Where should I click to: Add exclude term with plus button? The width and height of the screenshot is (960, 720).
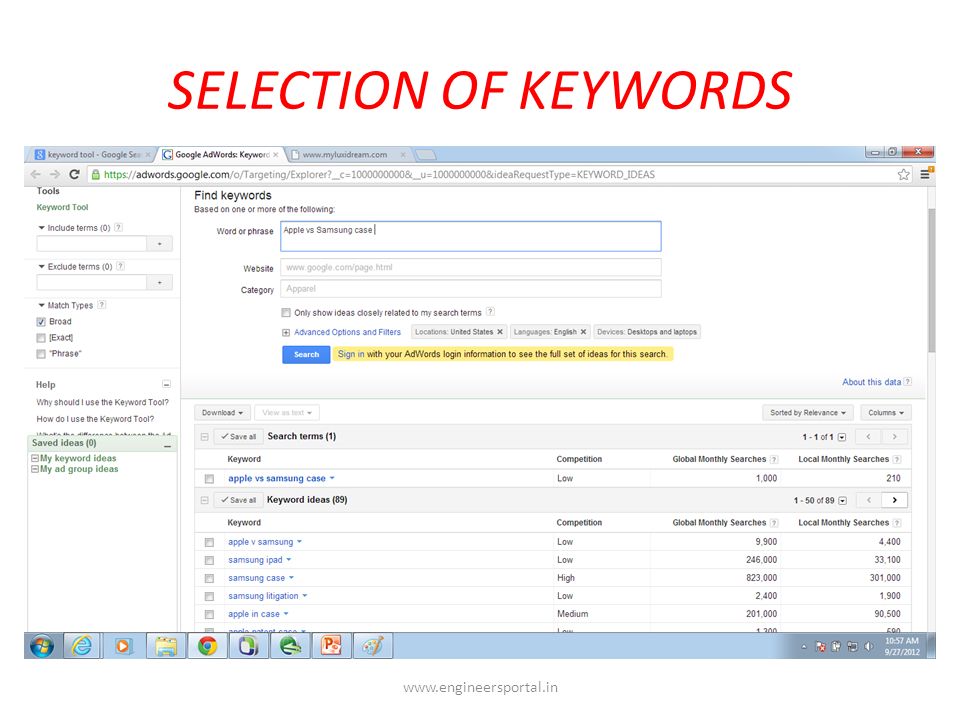pyautogui.click(x=160, y=282)
